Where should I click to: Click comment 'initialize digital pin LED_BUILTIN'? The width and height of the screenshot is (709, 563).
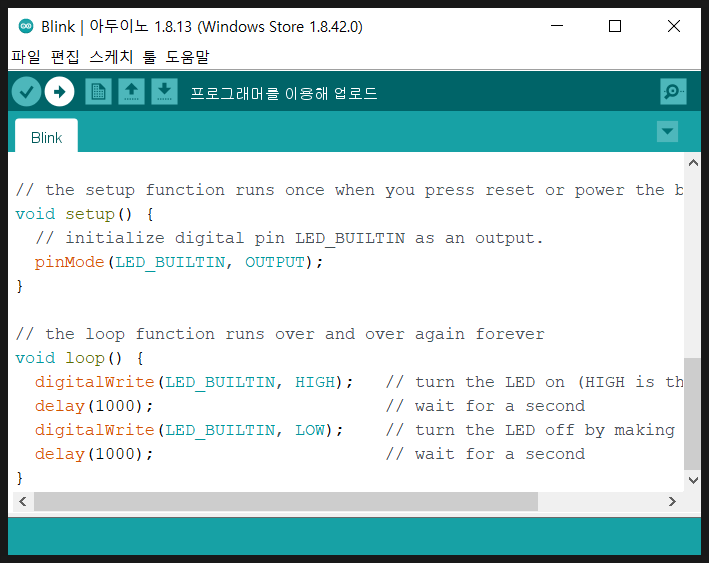click(x=235, y=238)
